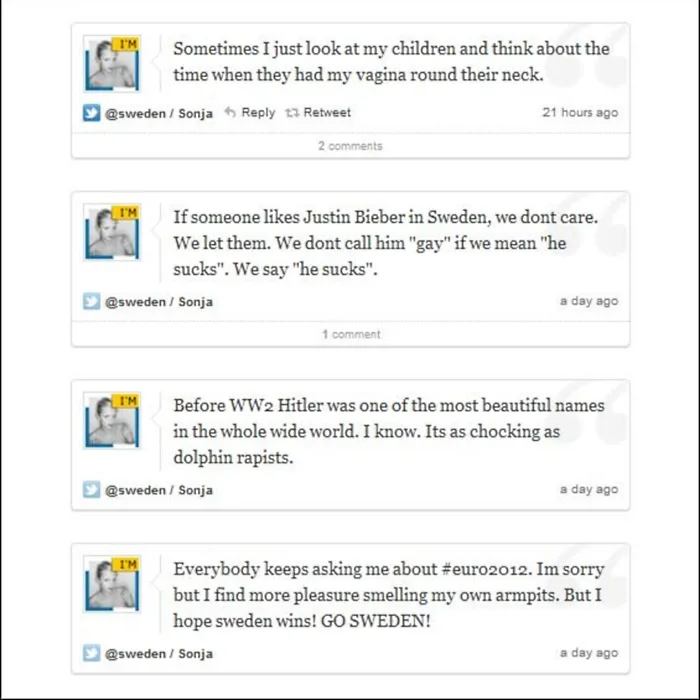Expand the "2 comments" section
700x700 pixels.
[350, 146]
